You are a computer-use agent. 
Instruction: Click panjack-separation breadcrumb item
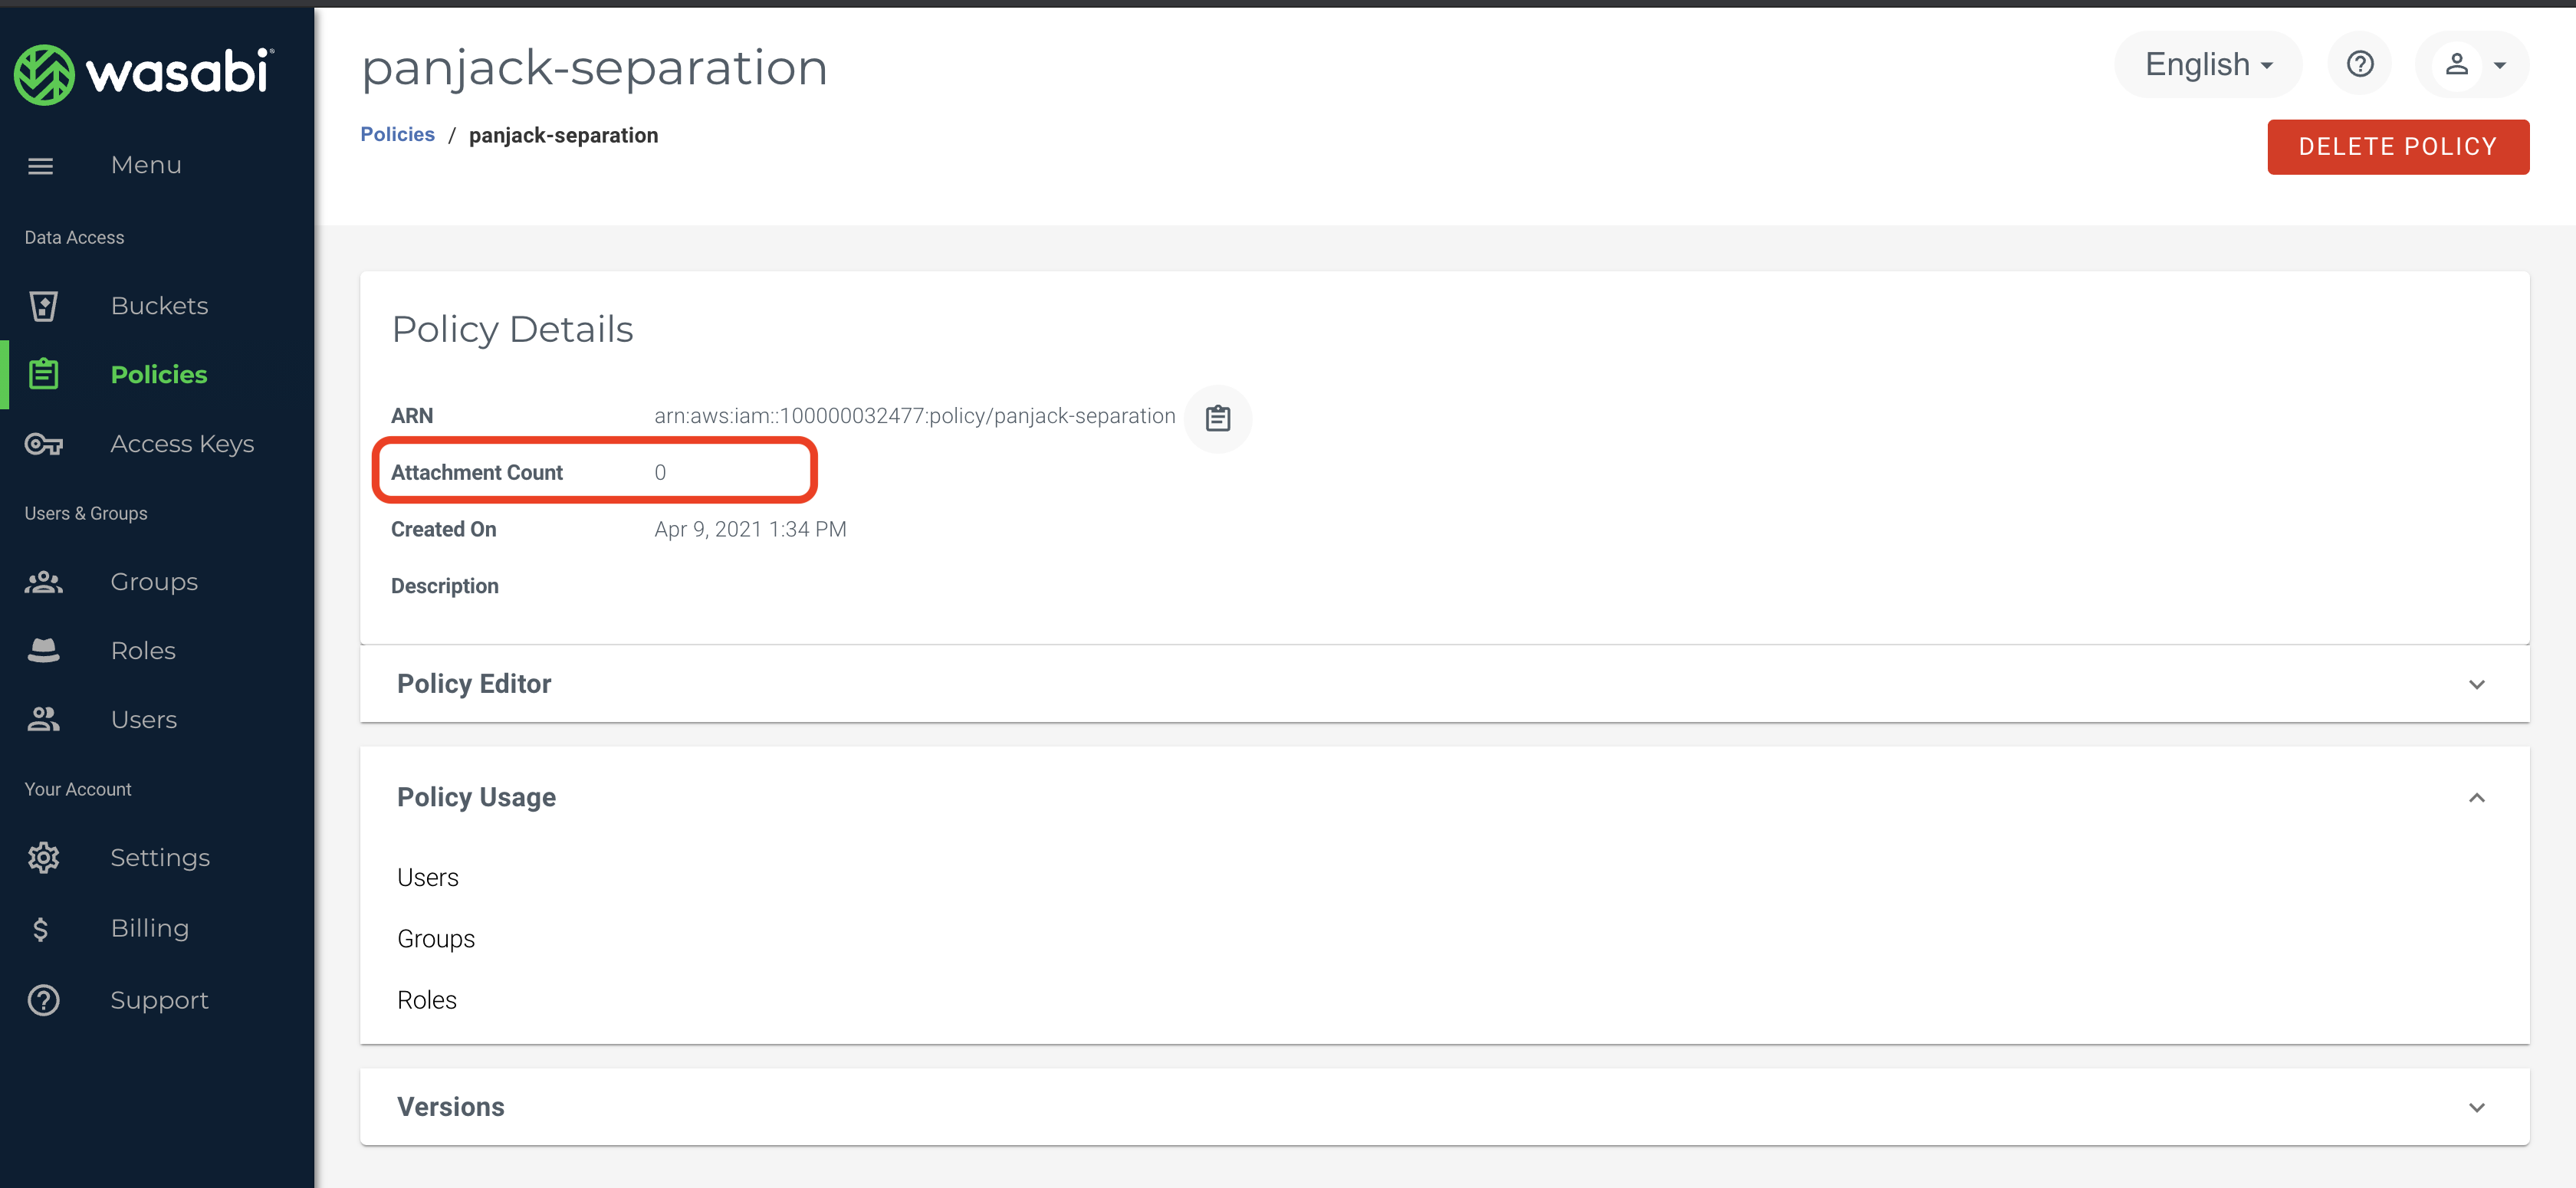click(563, 135)
